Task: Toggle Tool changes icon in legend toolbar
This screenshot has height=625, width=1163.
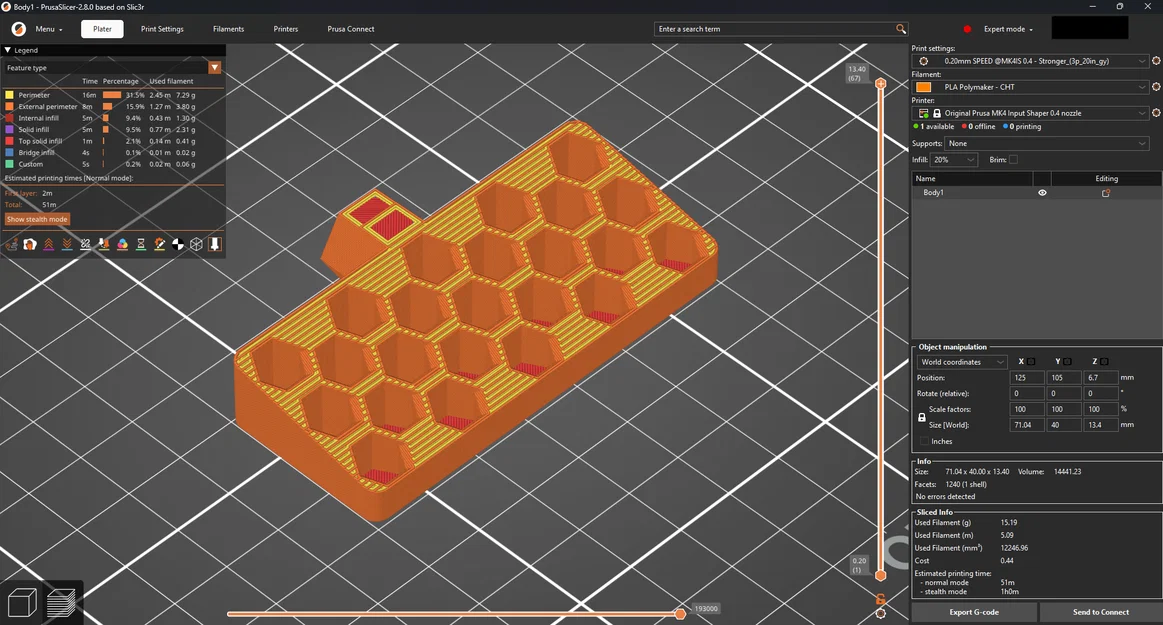Action: tap(104, 244)
